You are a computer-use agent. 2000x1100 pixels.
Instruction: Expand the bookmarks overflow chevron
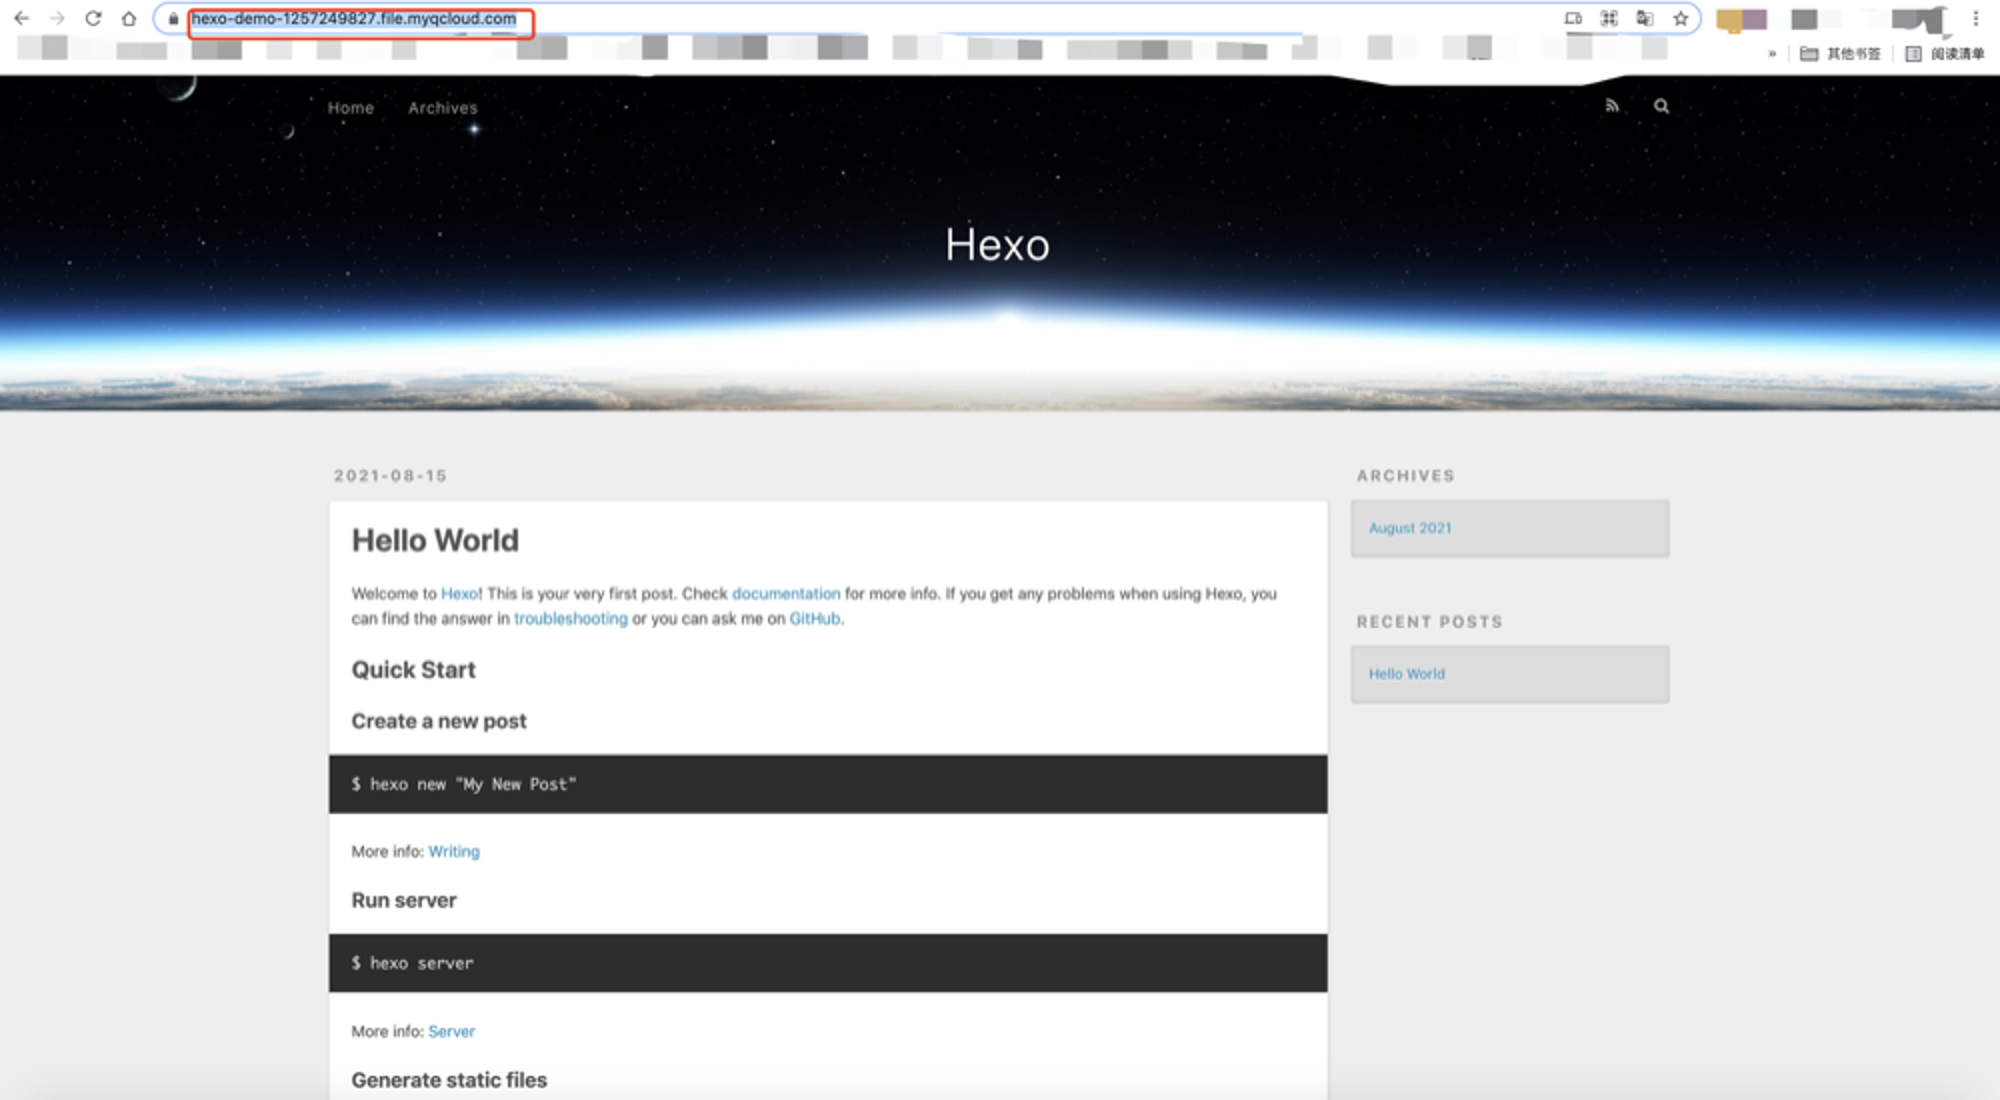[1772, 54]
